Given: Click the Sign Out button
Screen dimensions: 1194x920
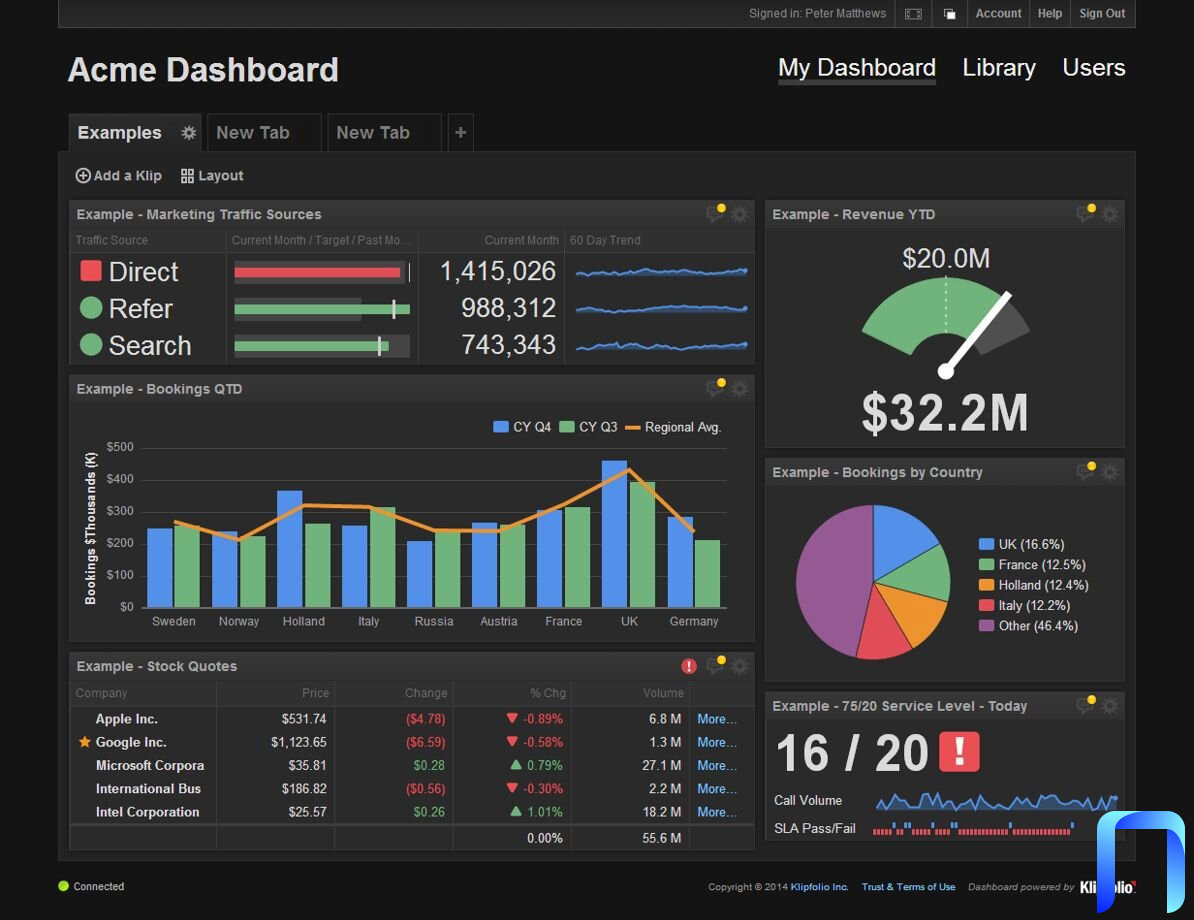Looking at the screenshot, I should 1102,14.
